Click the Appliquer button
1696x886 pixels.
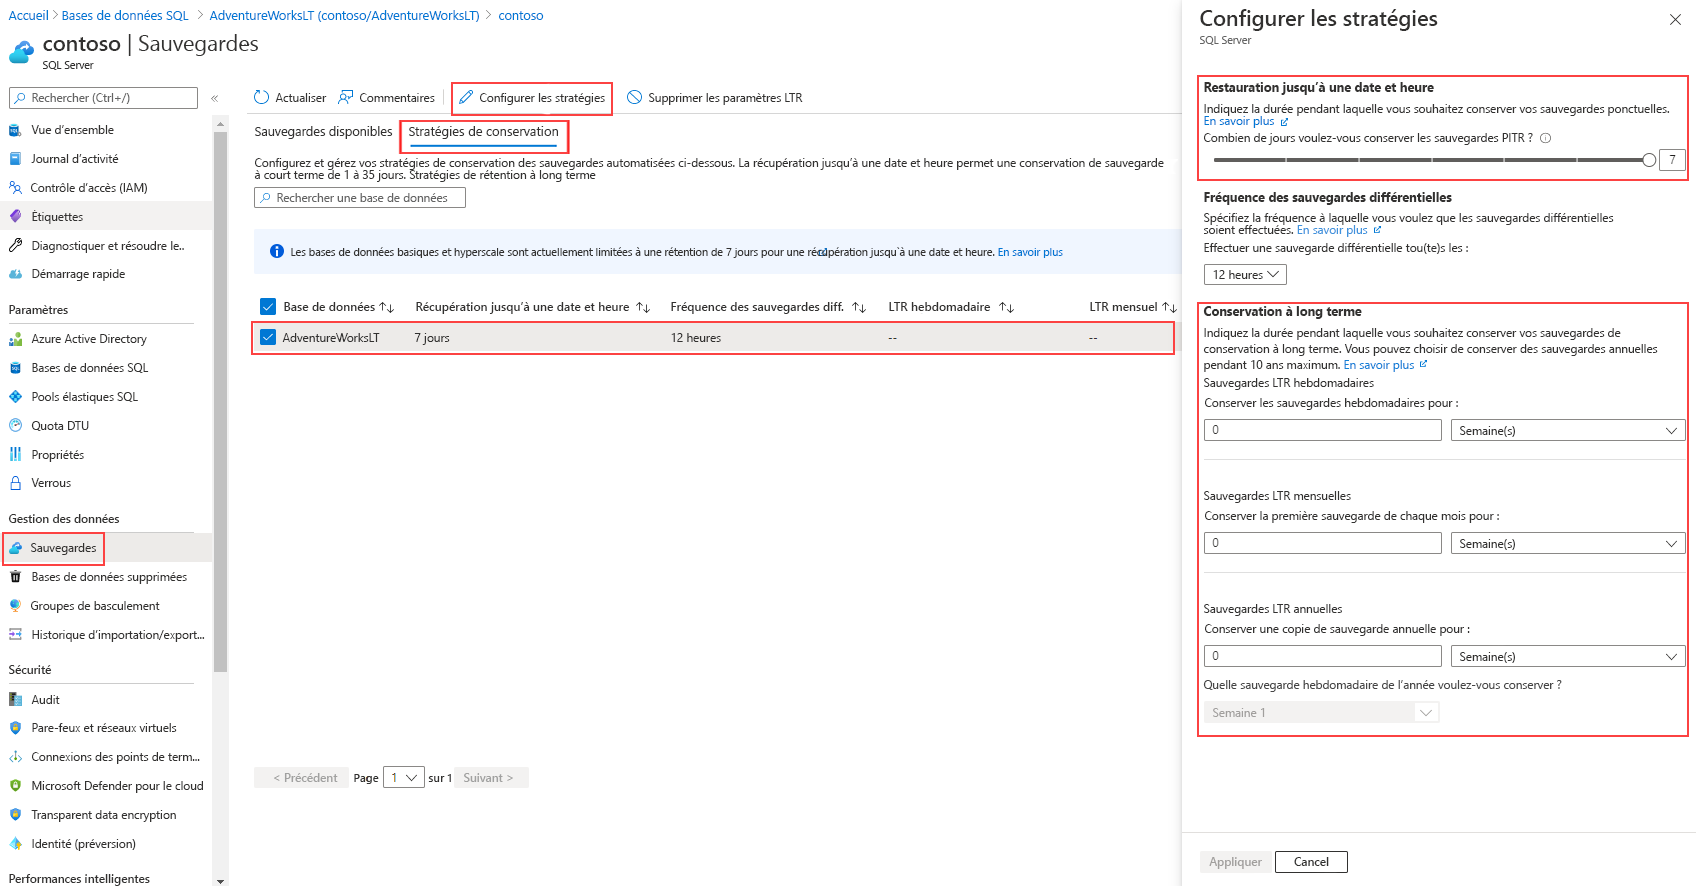click(x=1235, y=862)
